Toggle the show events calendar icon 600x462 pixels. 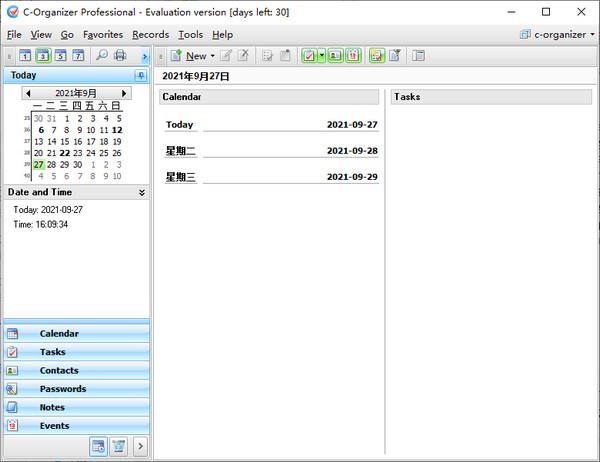click(353, 56)
